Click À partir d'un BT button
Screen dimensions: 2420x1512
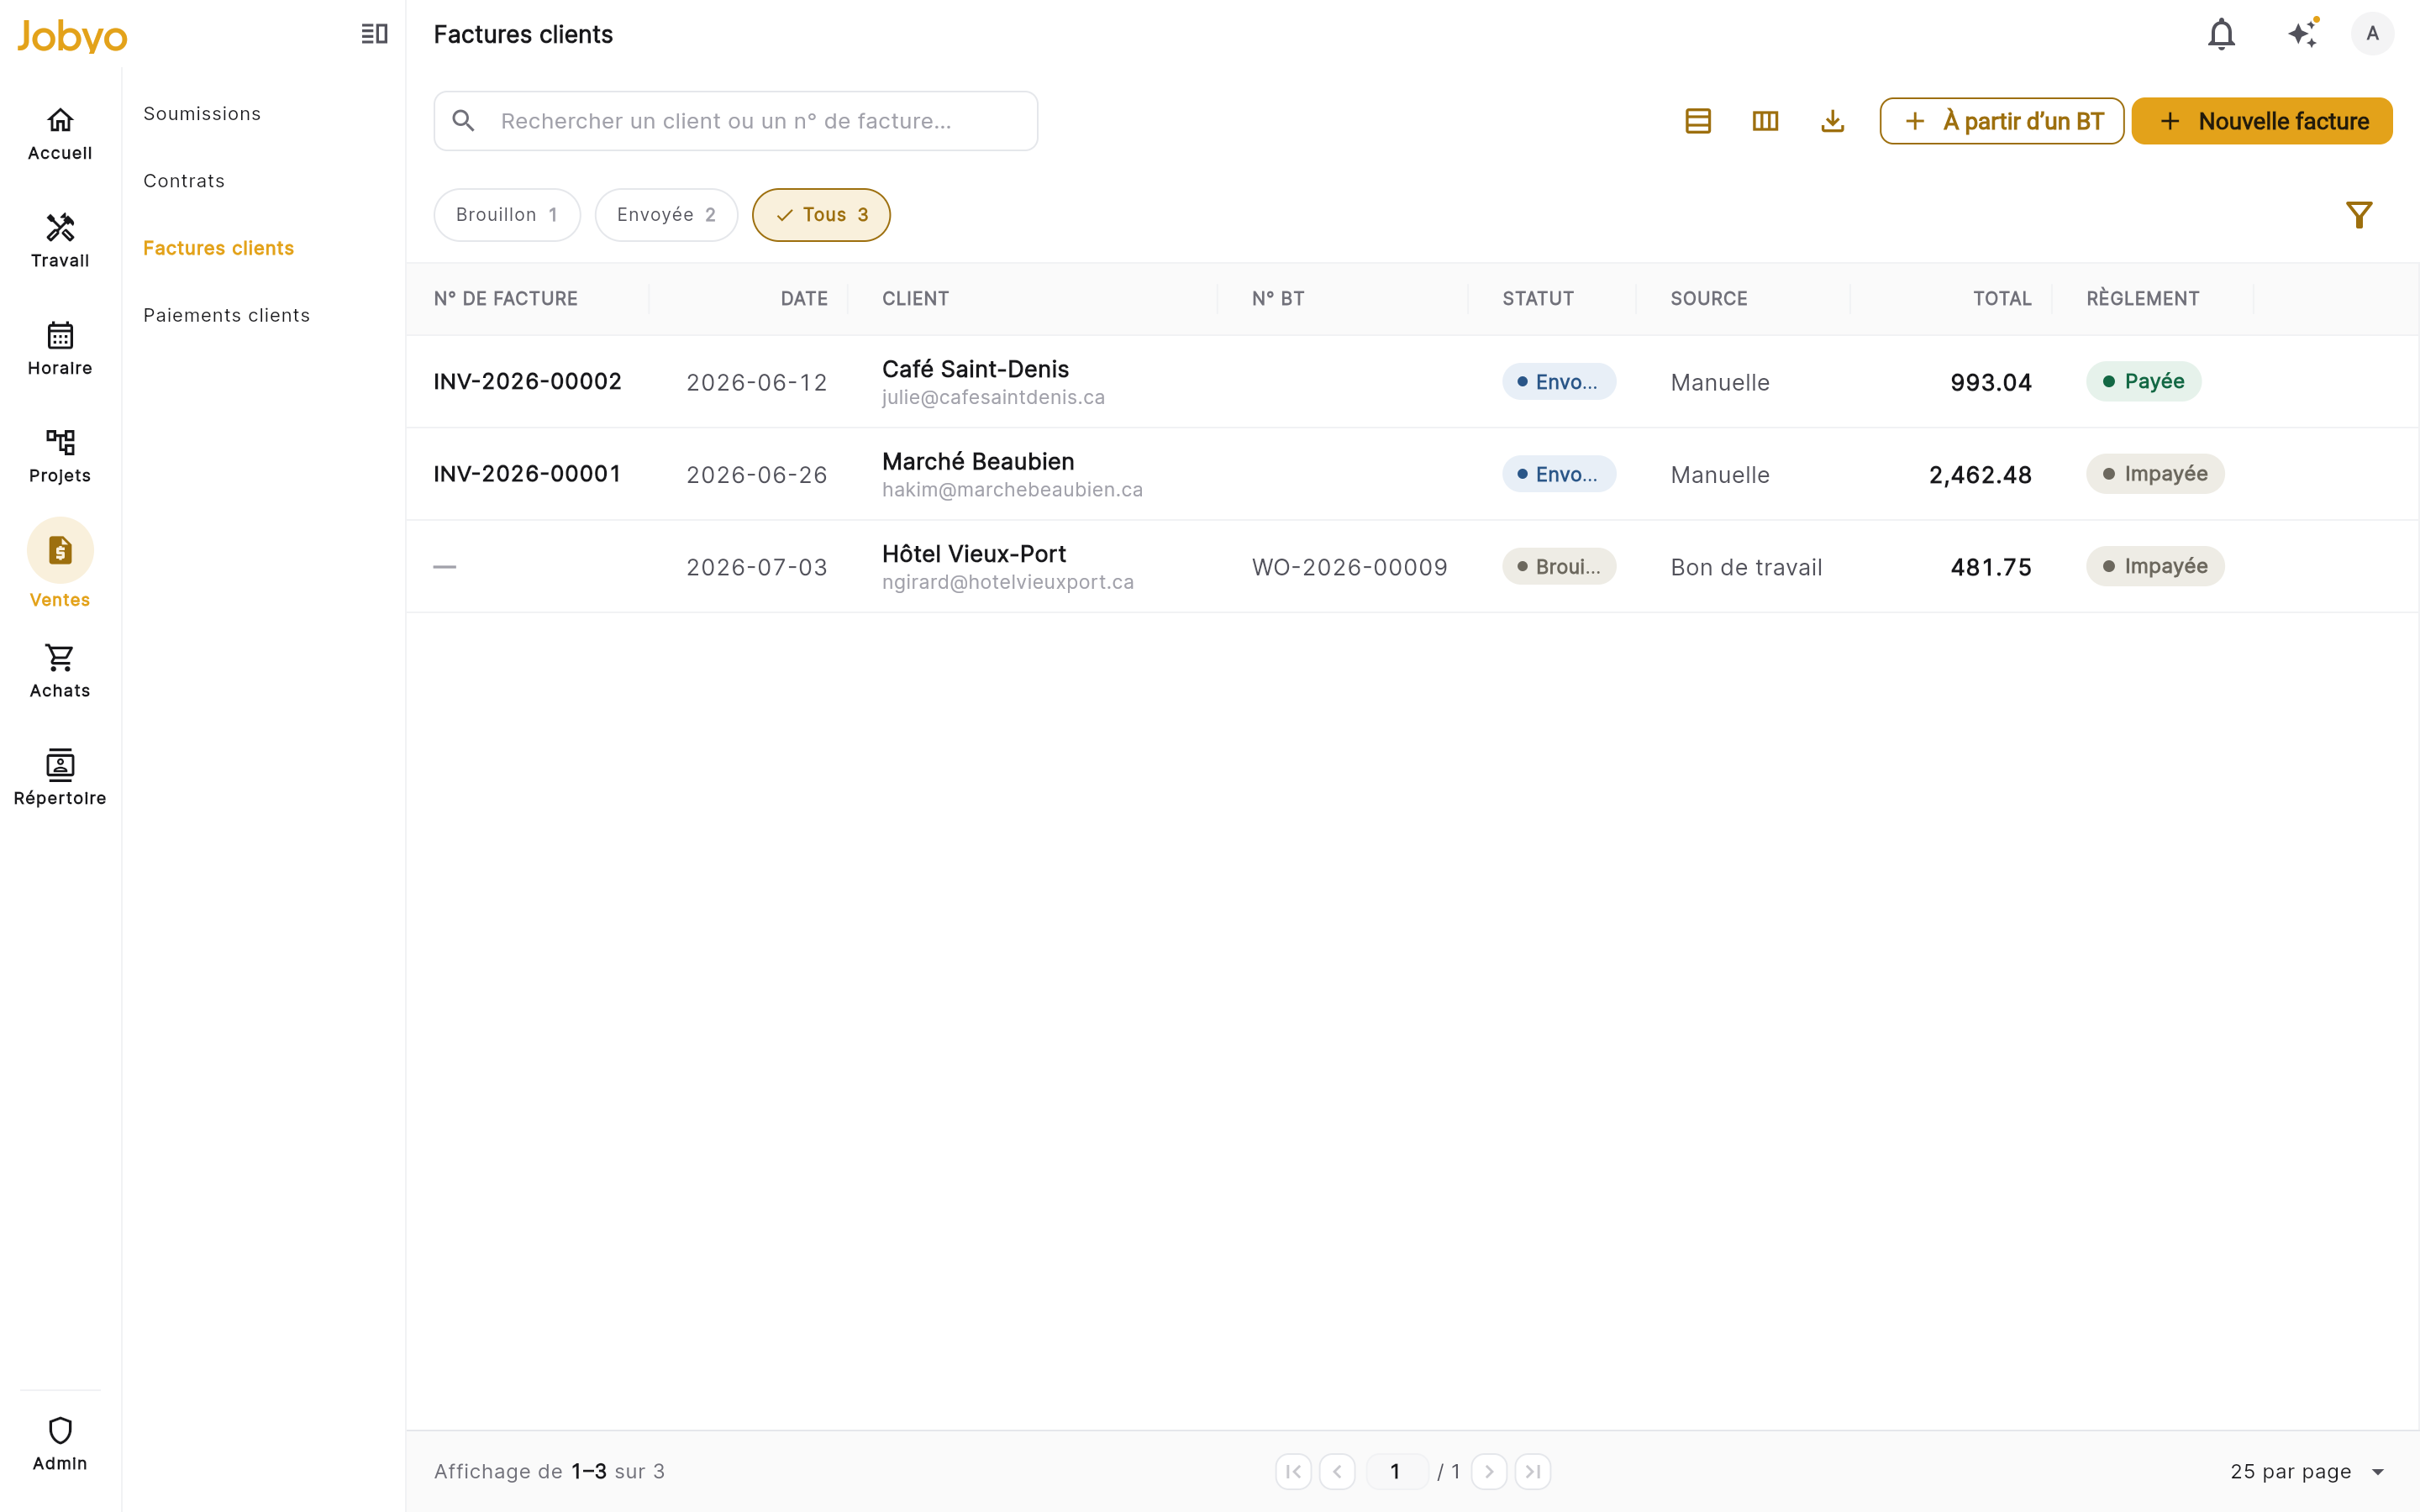coord(2002,121)
